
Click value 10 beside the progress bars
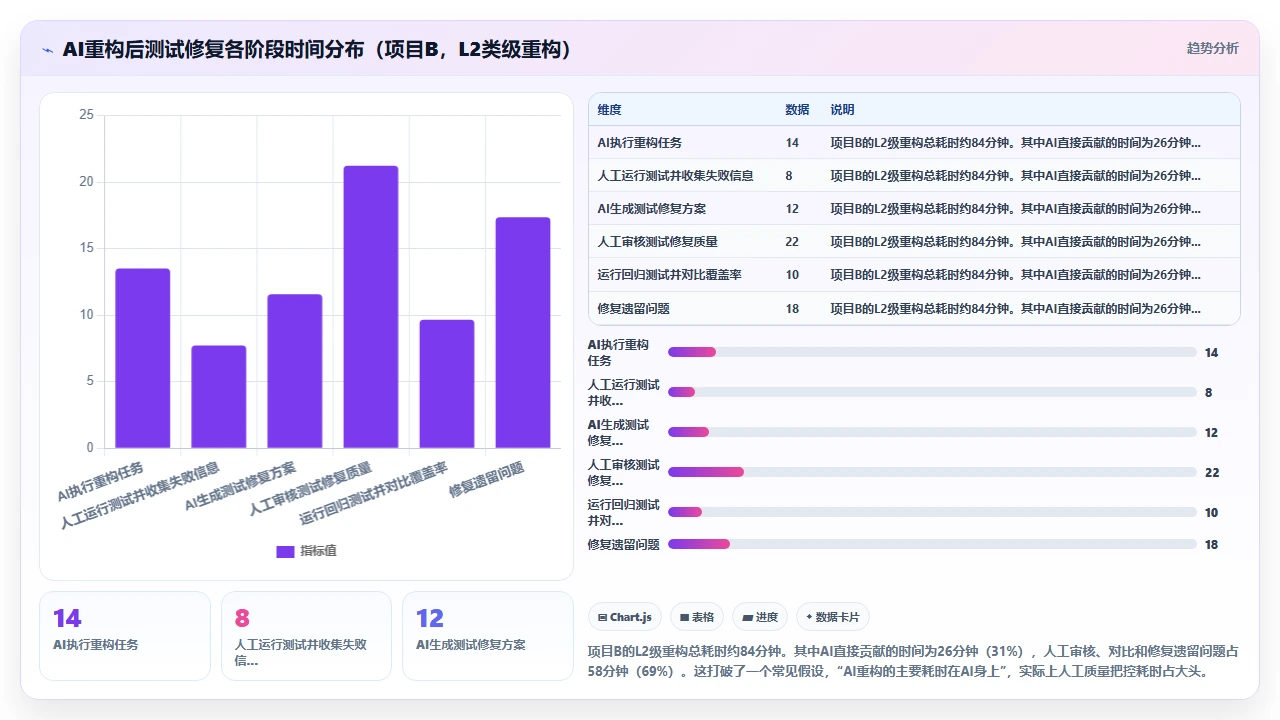1212,512
